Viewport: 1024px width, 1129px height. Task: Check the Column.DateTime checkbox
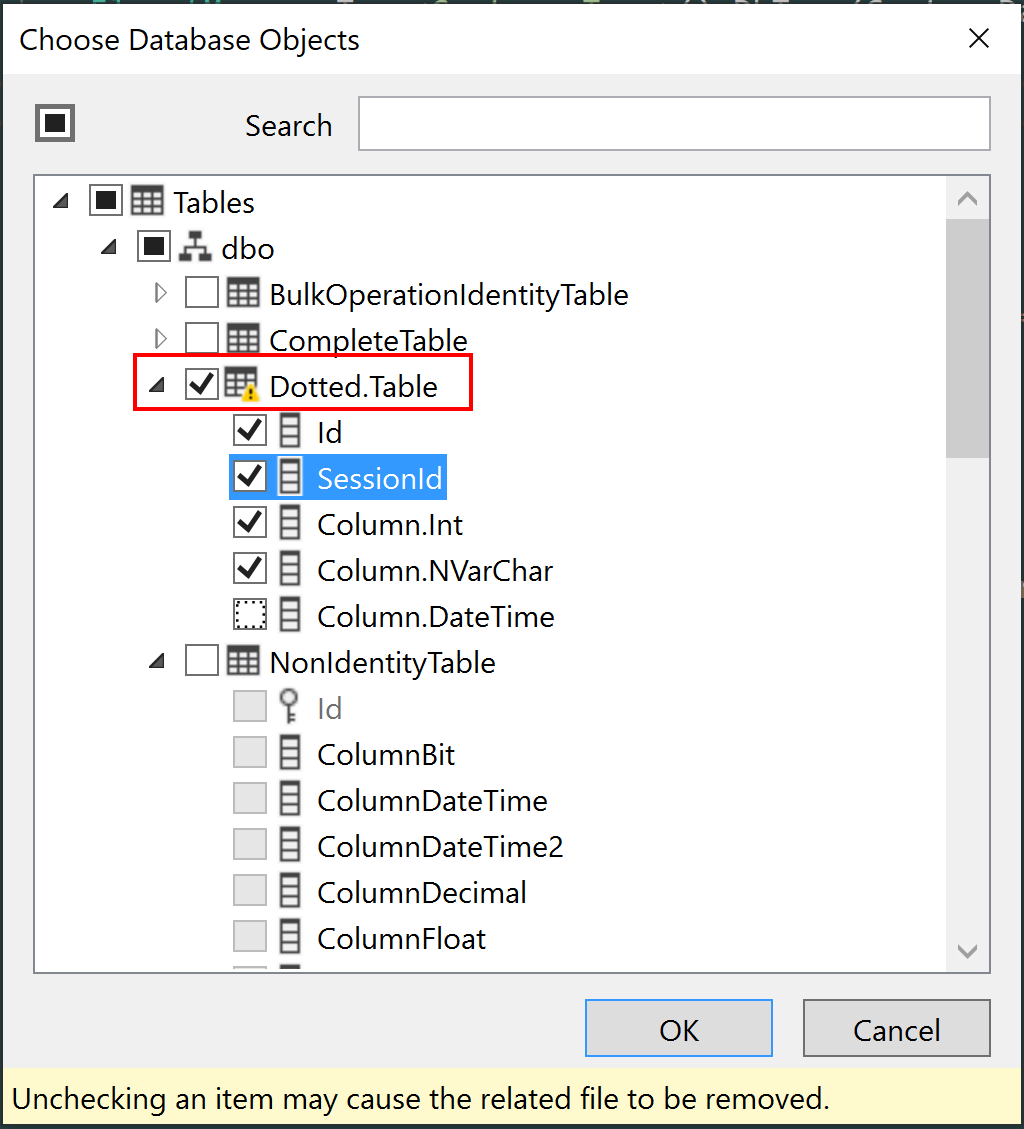[249, 614]
